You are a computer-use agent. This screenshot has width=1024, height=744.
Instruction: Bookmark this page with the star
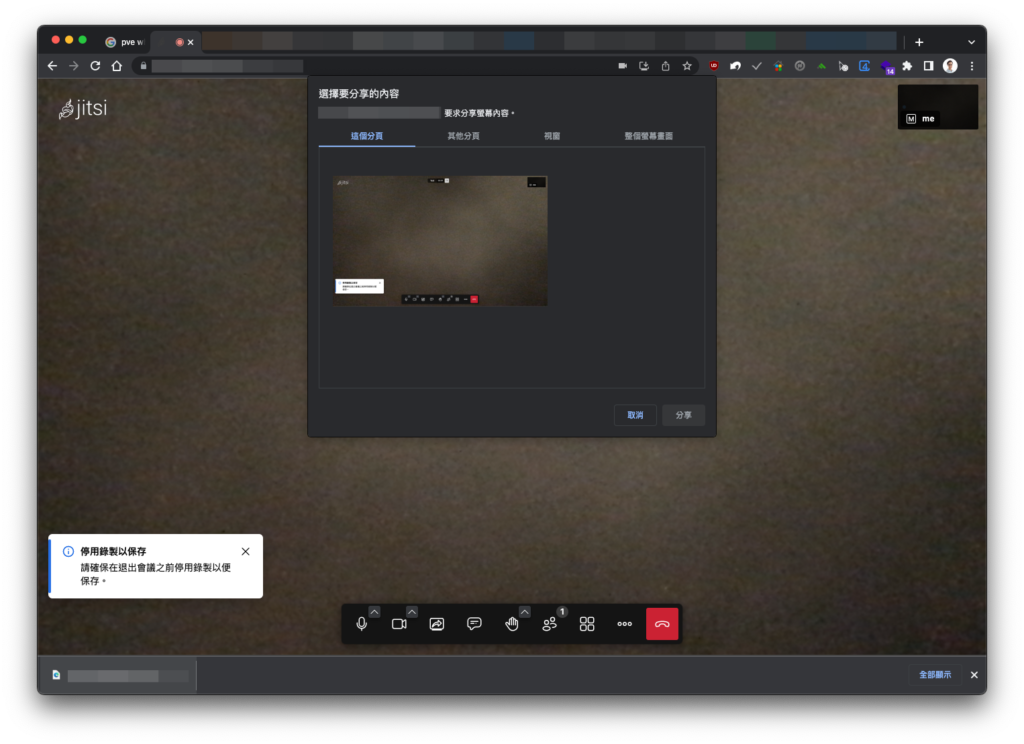(687, 66)
